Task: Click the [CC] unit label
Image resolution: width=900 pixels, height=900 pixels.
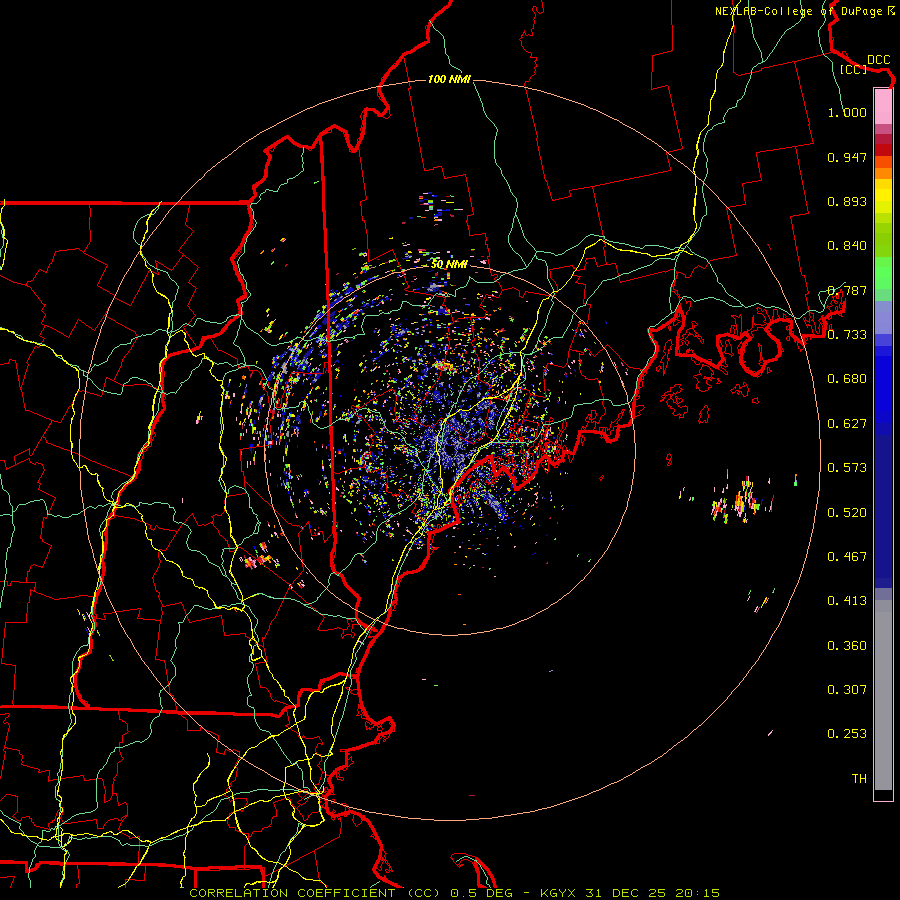Action: coord(854,69)
